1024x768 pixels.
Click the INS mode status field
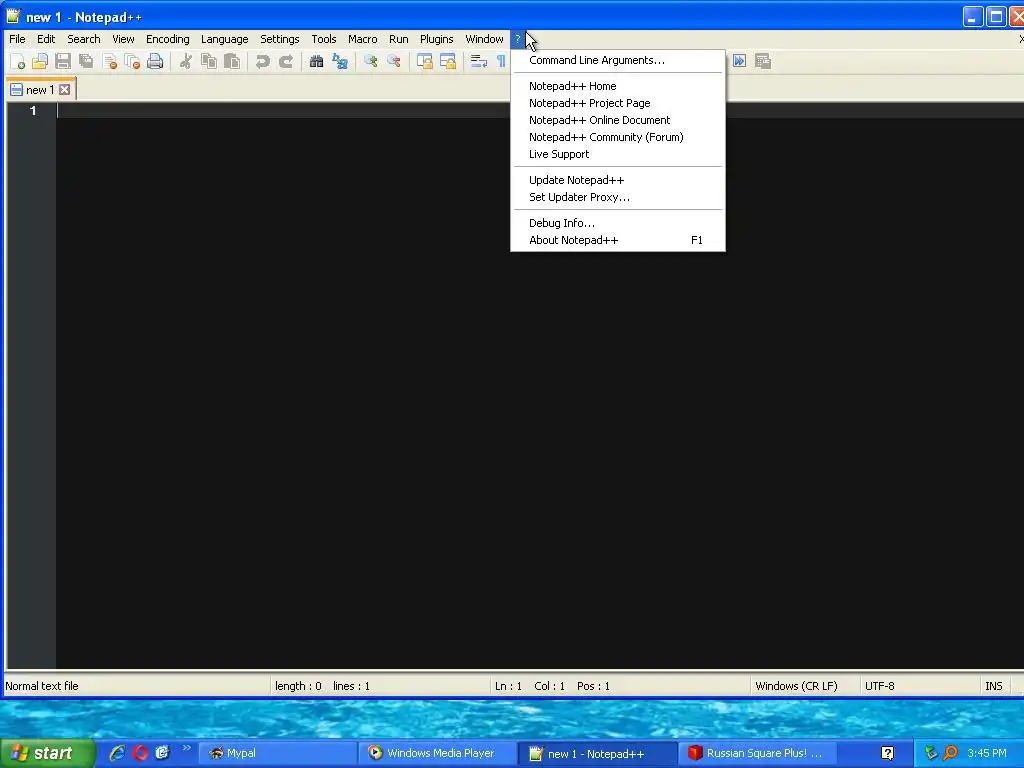pos(995,686)
